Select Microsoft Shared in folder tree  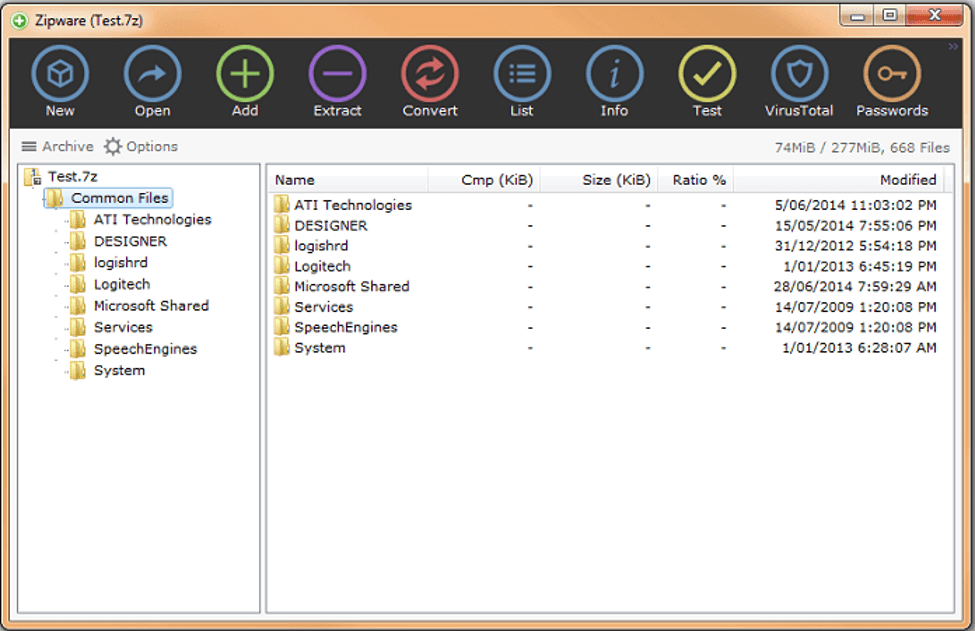tap(150, 306)
